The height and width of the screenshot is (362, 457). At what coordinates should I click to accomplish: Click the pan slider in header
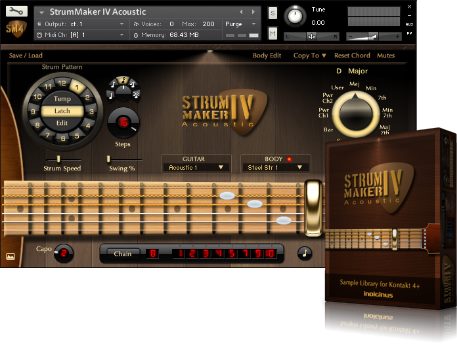pos(311,36)
